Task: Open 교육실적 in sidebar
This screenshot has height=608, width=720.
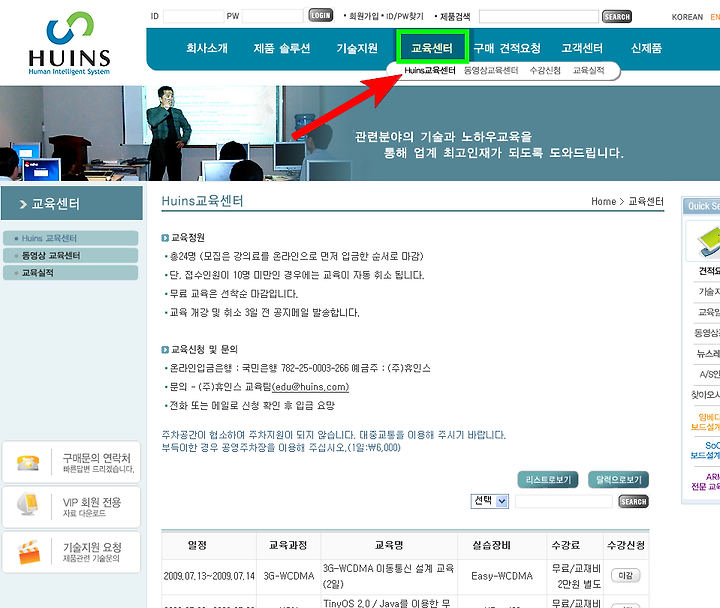Action: pos(70,273)
